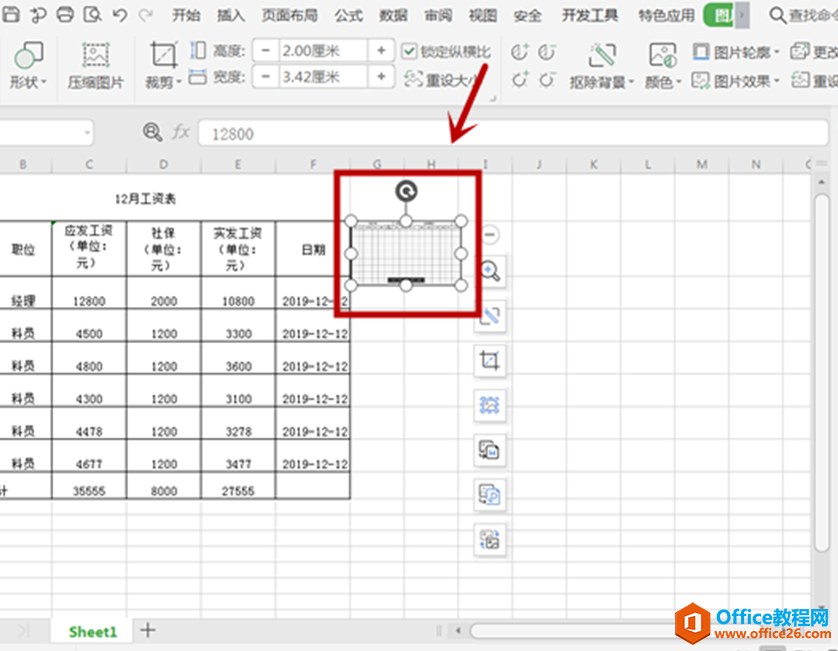Click floating picture edit pencil icon
838x651 pixels.
click(490, 315)
